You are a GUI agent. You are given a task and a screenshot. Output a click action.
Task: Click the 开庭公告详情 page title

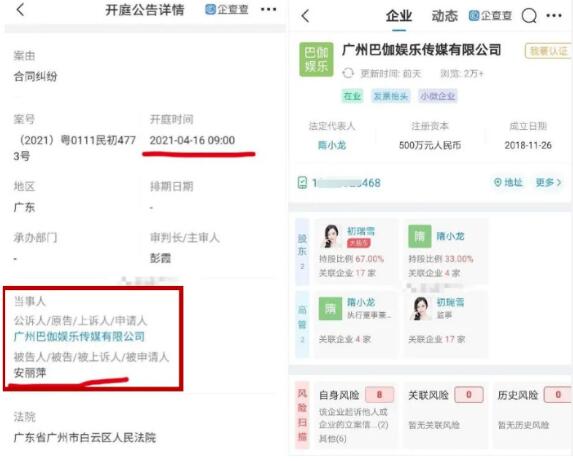(145, 10)
